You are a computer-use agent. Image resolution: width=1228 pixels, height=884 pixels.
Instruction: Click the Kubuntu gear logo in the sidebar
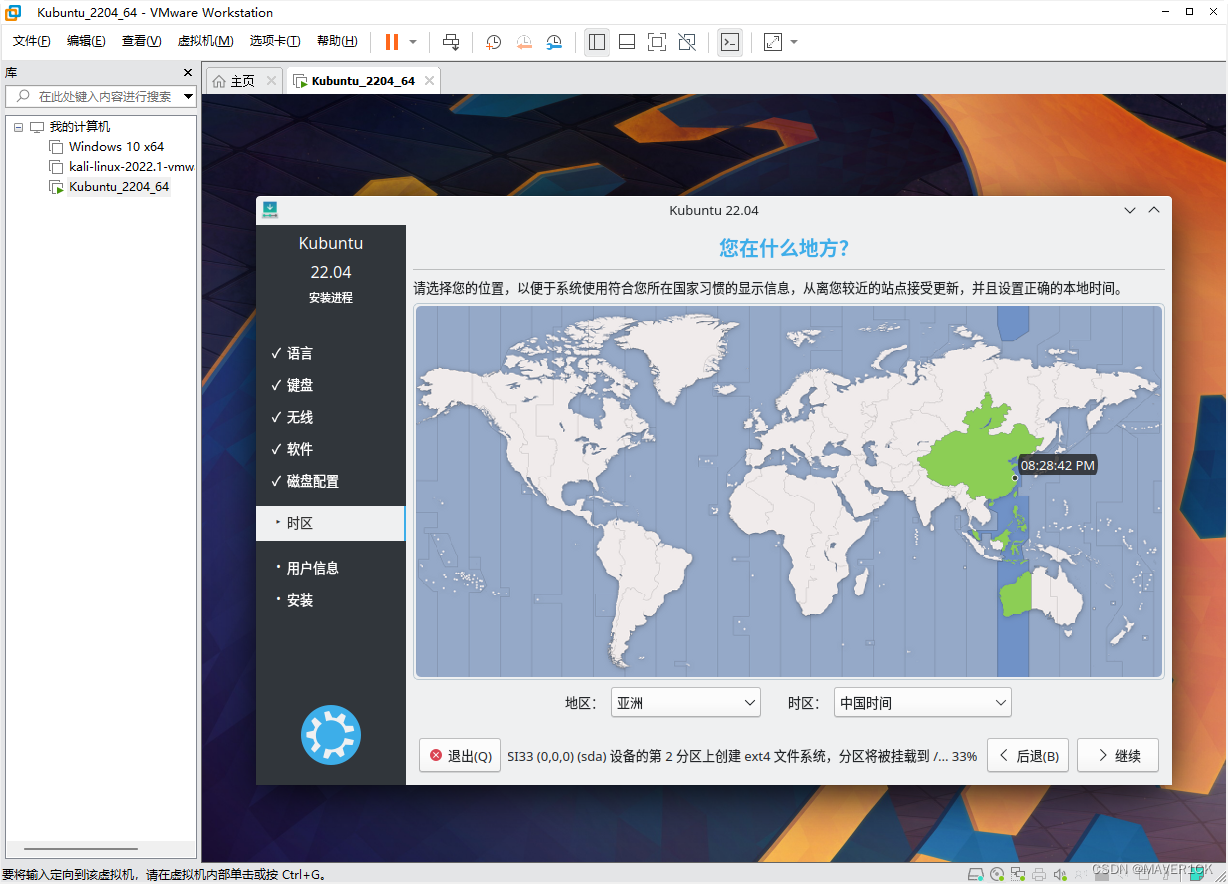[x=331, y=735]
